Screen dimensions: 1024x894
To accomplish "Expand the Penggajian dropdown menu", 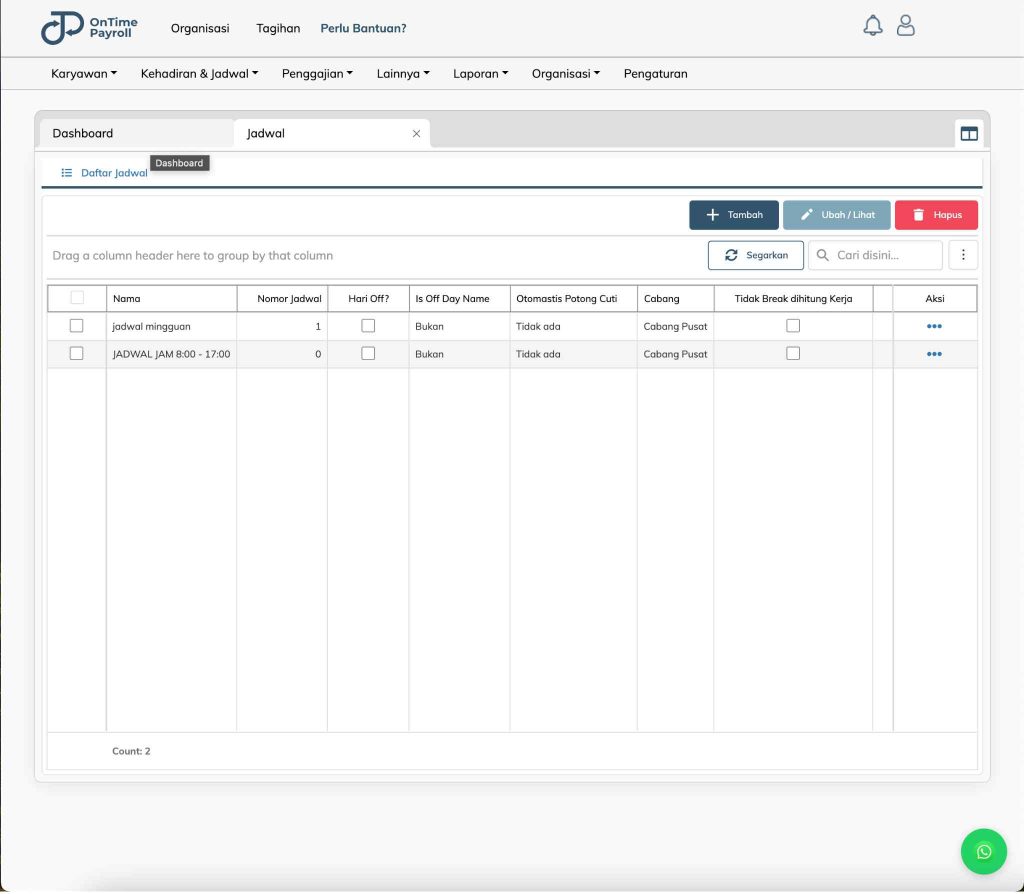I will click(317, 73).
